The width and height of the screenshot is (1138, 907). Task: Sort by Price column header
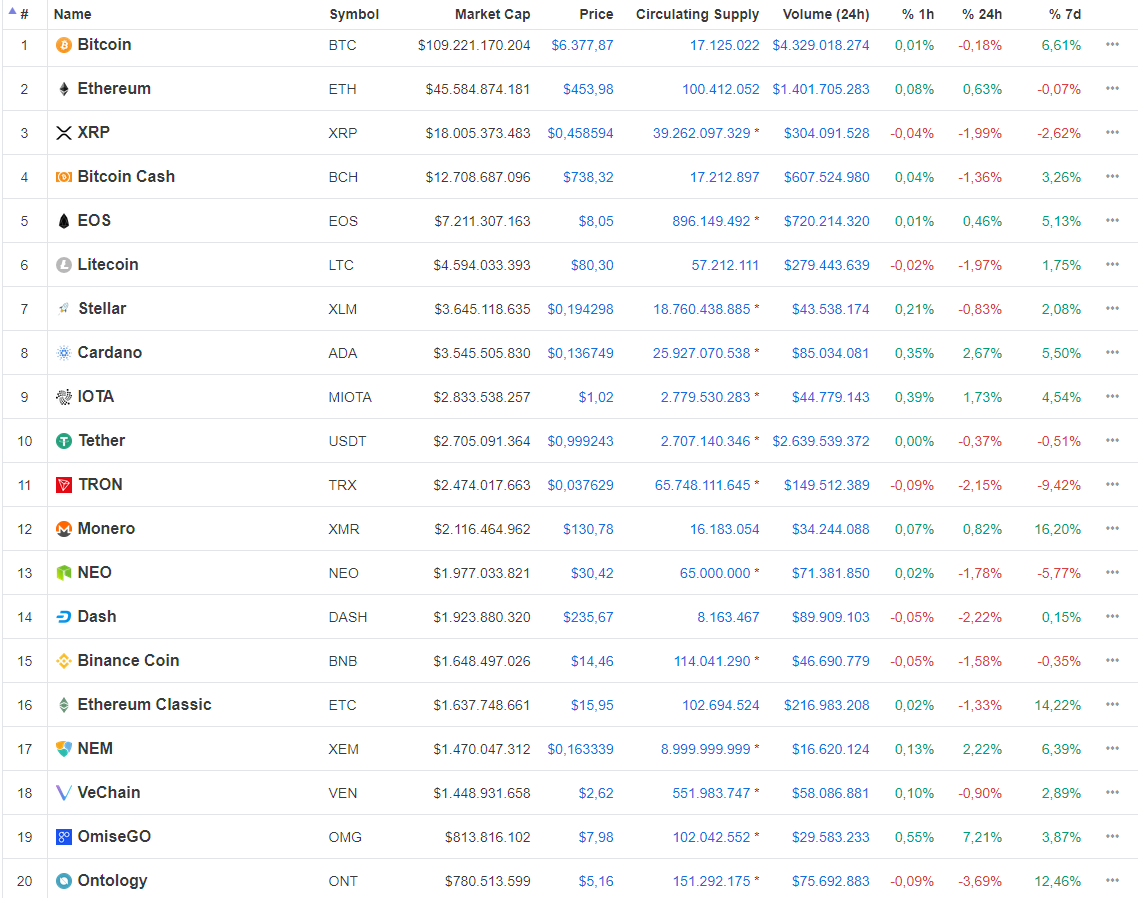coord(596,15)
